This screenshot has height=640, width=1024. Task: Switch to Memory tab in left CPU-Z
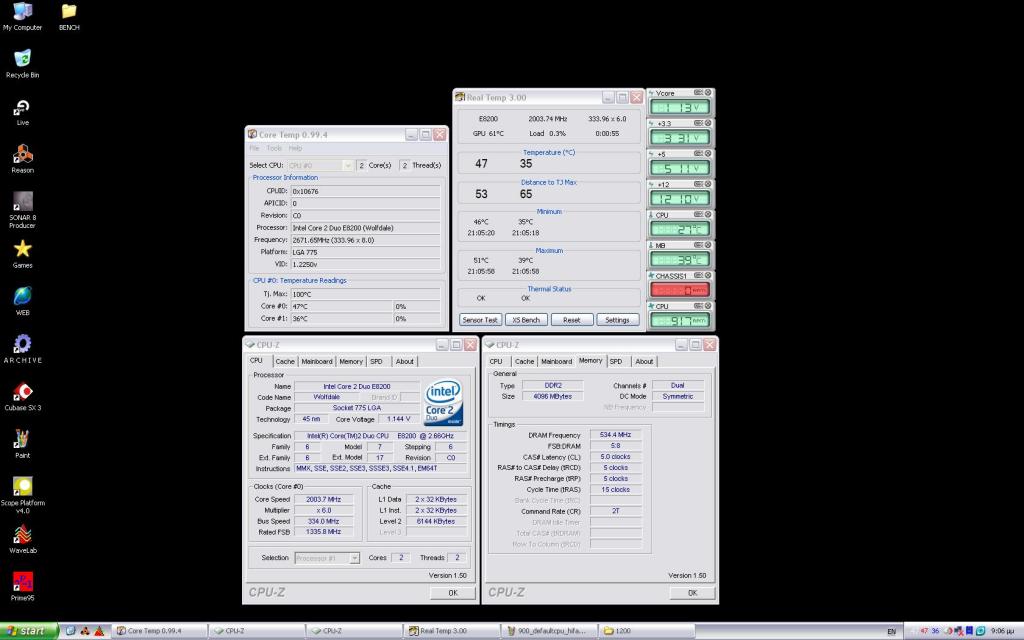351,361
